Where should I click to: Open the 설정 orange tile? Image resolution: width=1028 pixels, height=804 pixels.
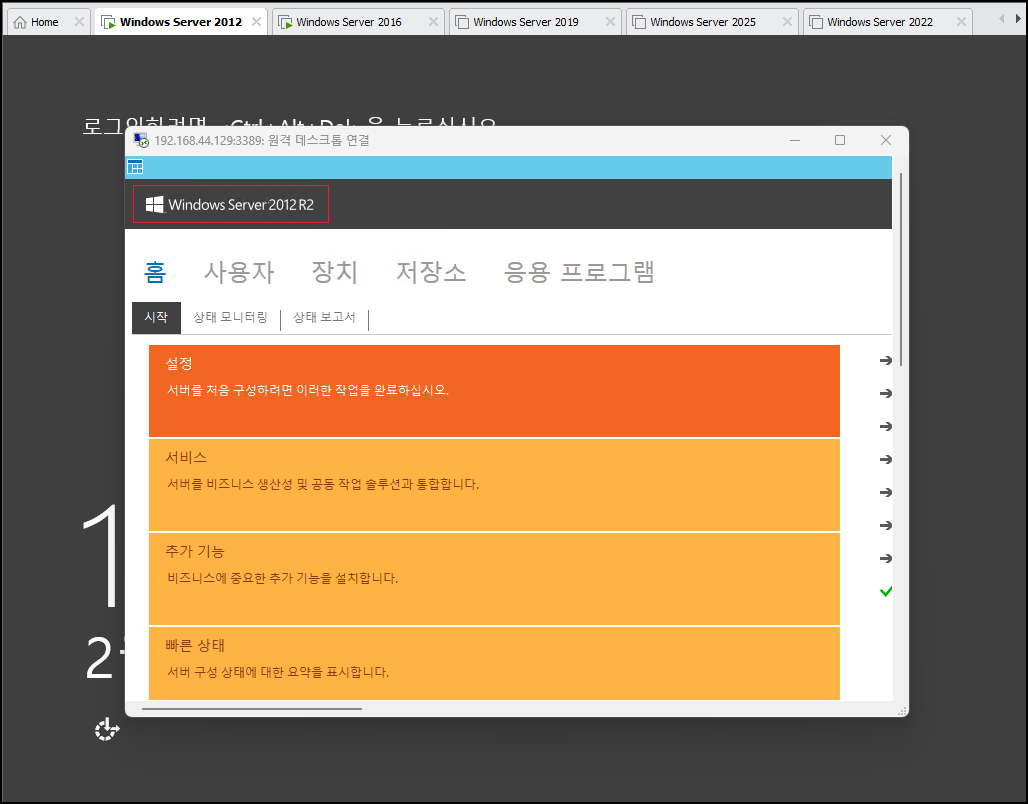[x=494, y=391]
